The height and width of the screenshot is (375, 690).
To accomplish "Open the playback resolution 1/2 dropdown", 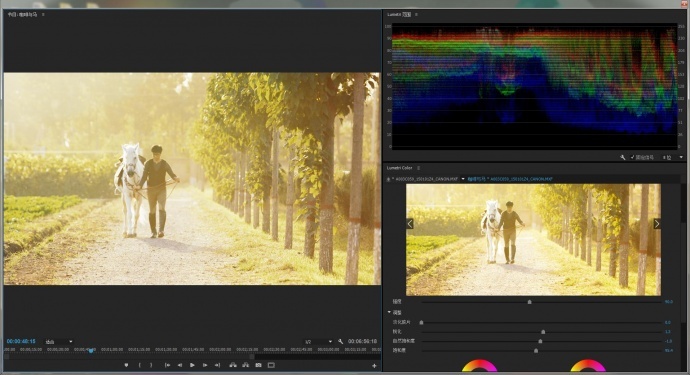I will click(319, 342).
